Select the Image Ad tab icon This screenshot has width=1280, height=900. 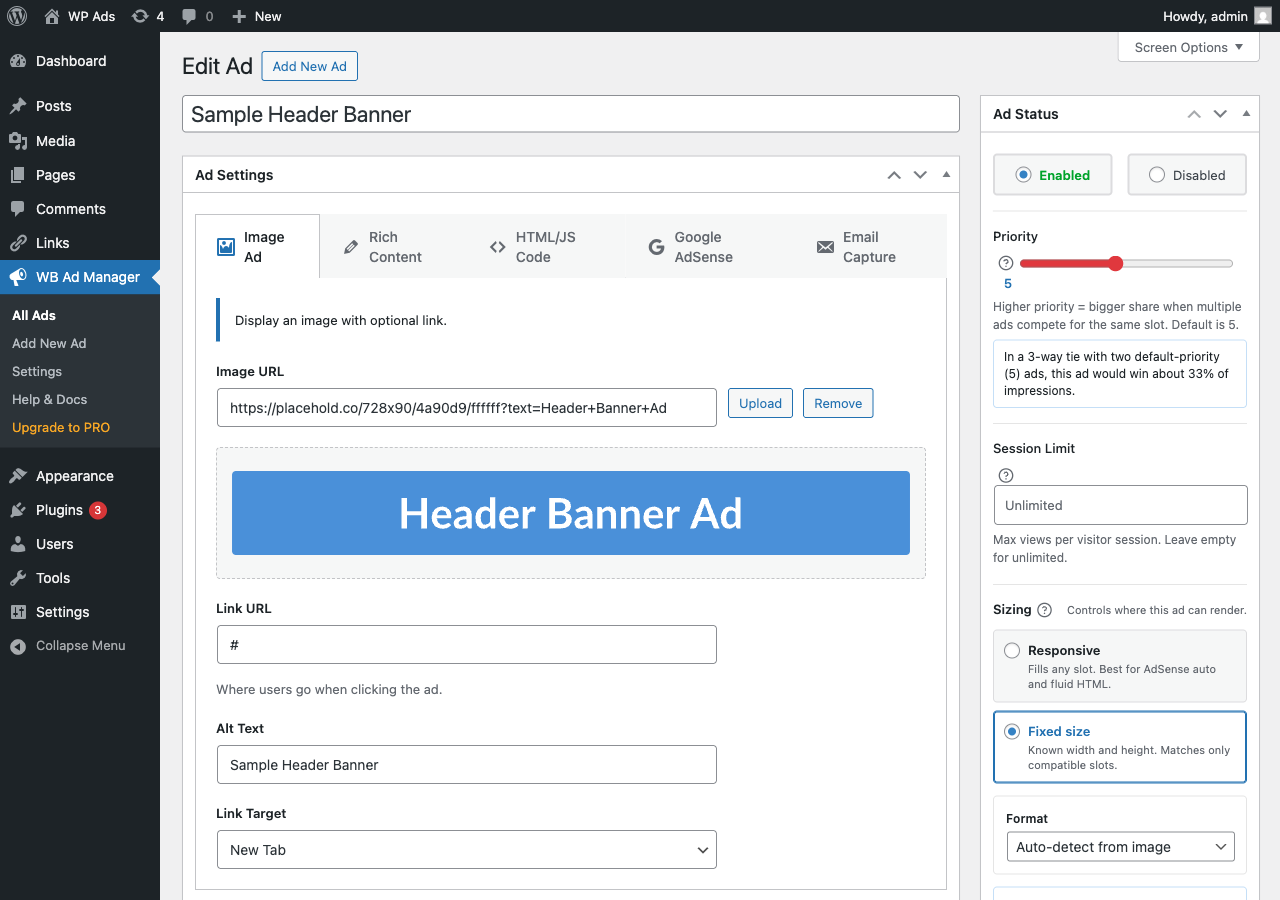pos(225,246)
